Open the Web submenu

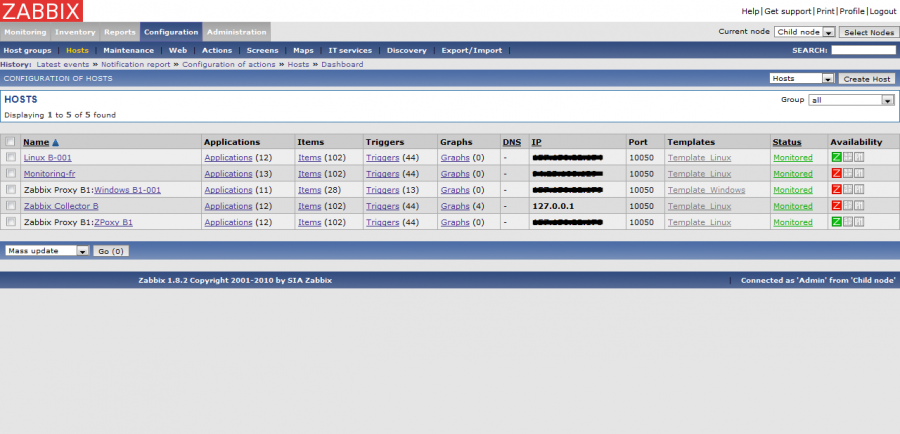point(178,51)
